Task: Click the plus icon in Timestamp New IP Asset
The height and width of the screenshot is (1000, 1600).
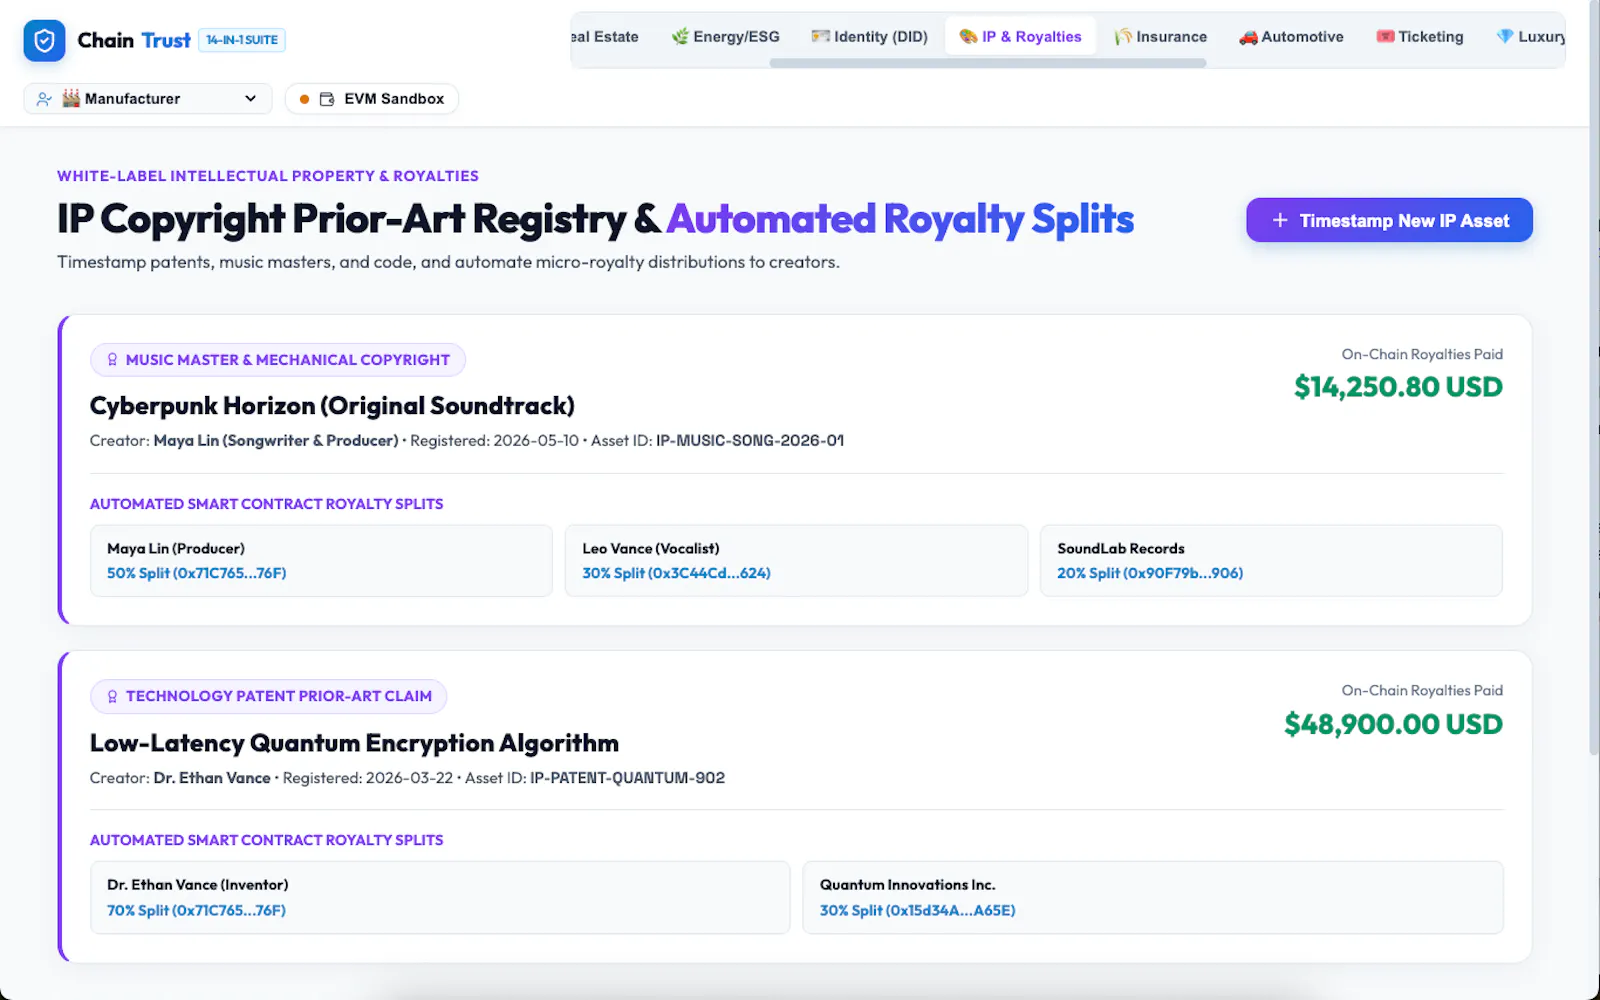Action: (x=1280, y=220)
